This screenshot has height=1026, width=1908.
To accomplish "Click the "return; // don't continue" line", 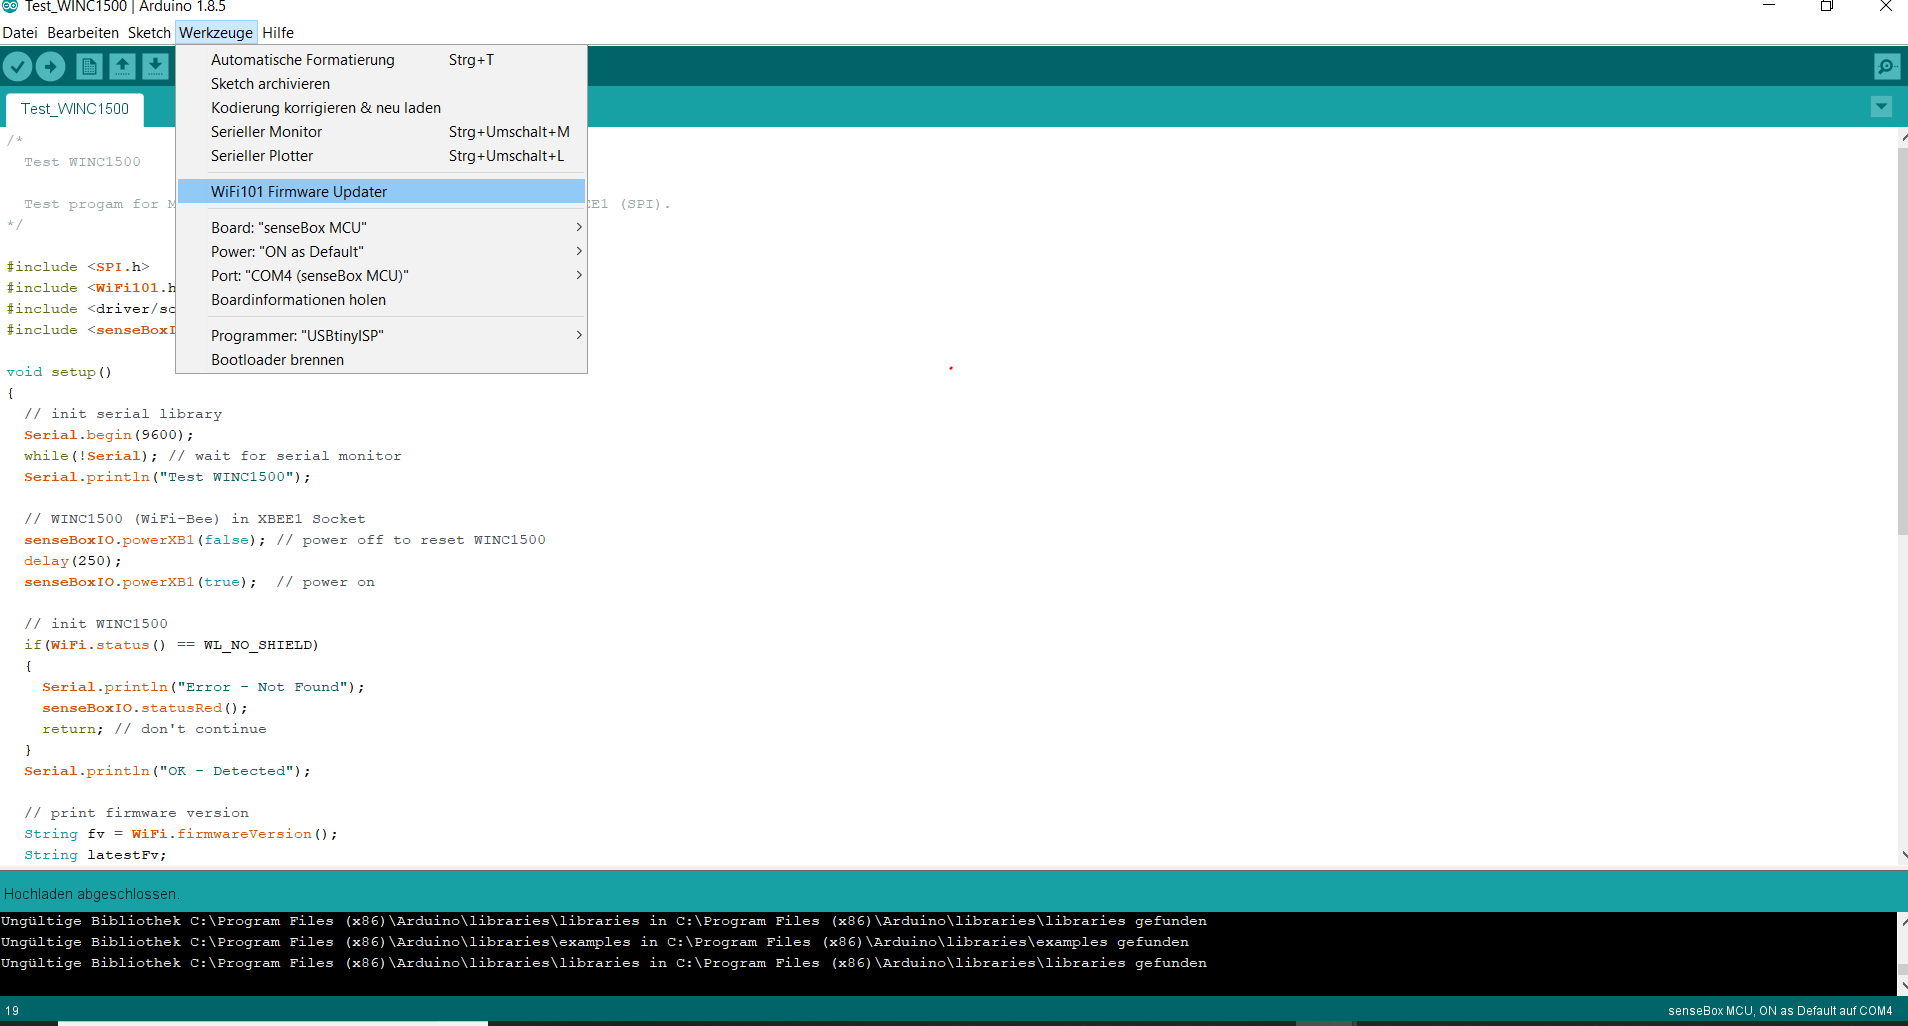I will pos(154,729).
